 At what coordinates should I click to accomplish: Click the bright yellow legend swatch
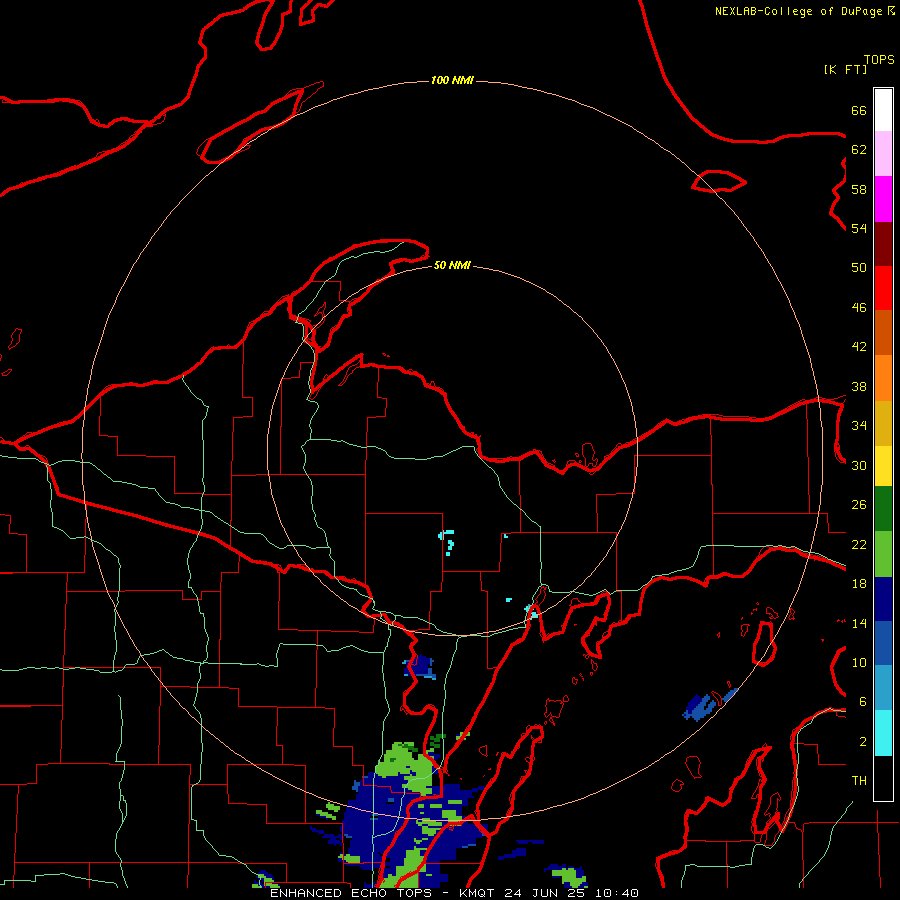(883, 466)
